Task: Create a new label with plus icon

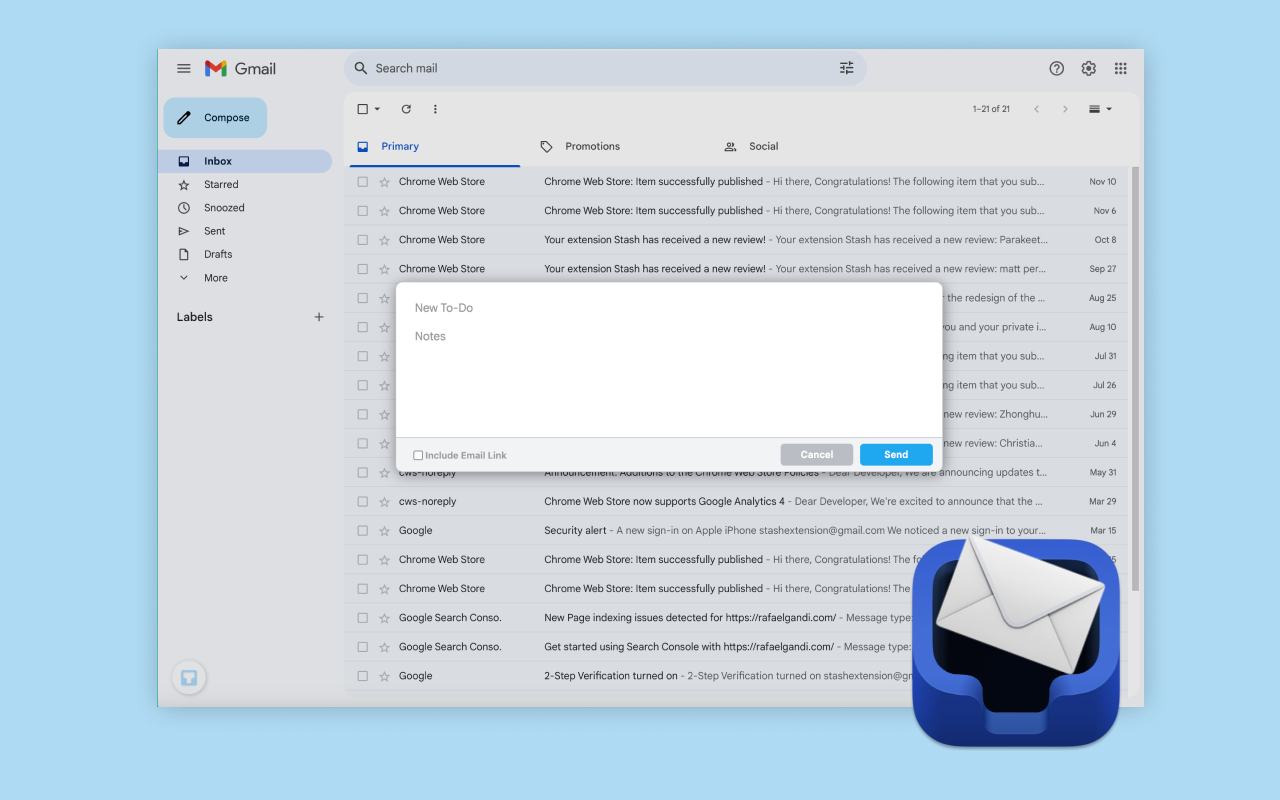Action: click(x=319, y=317)
